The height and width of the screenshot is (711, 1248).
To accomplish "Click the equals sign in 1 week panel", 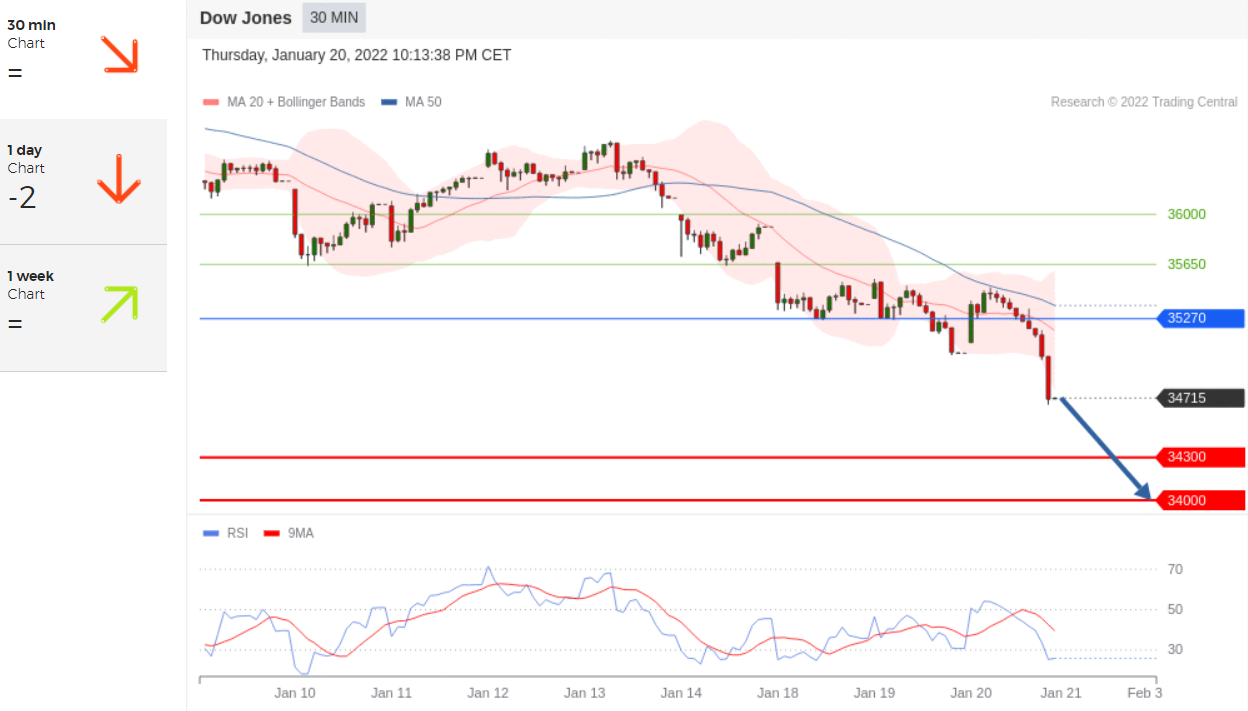I will click(14, 323).
